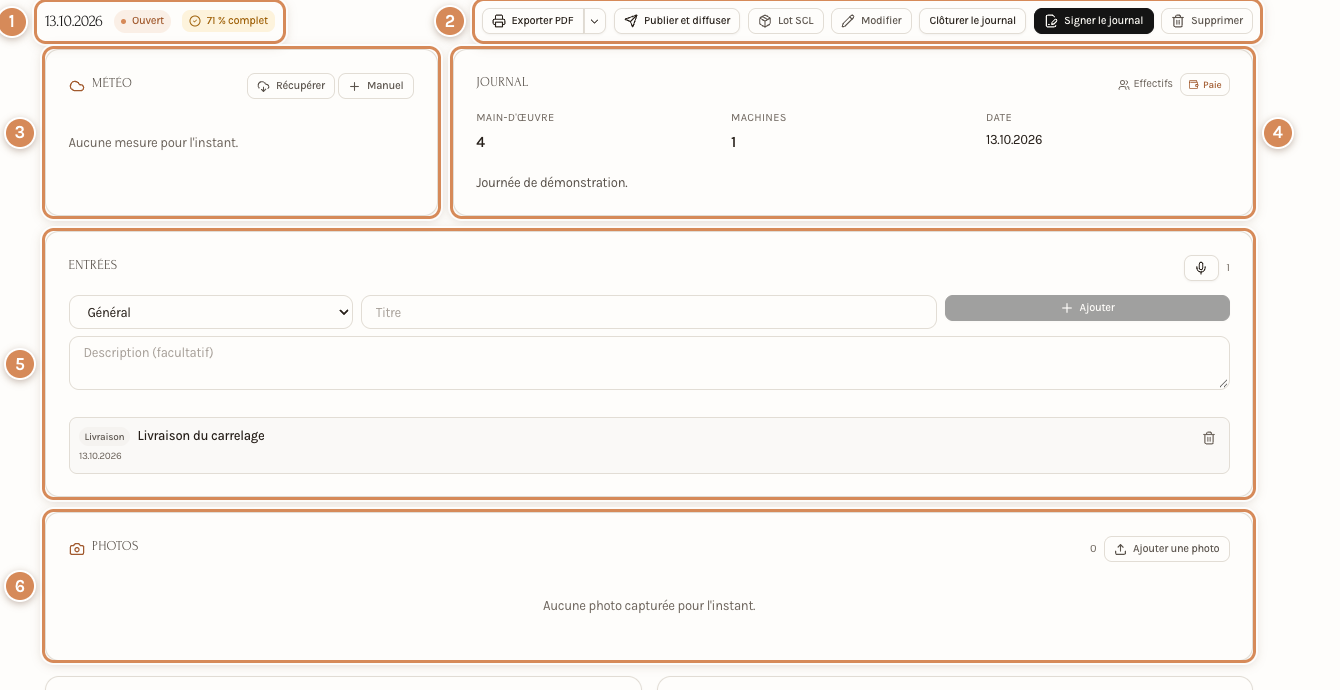Viewport: 1340px width, 690px height.
Task: Click 'Ajouter une photo' button
Action: pyautogui.click(x=1167, y=549)
